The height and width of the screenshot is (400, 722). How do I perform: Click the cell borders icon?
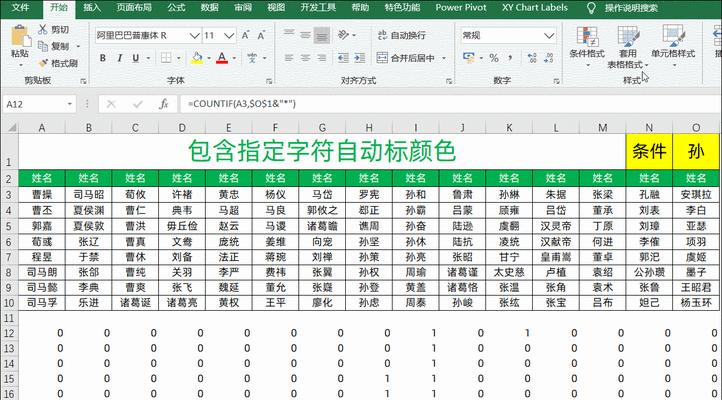point(166,58)
